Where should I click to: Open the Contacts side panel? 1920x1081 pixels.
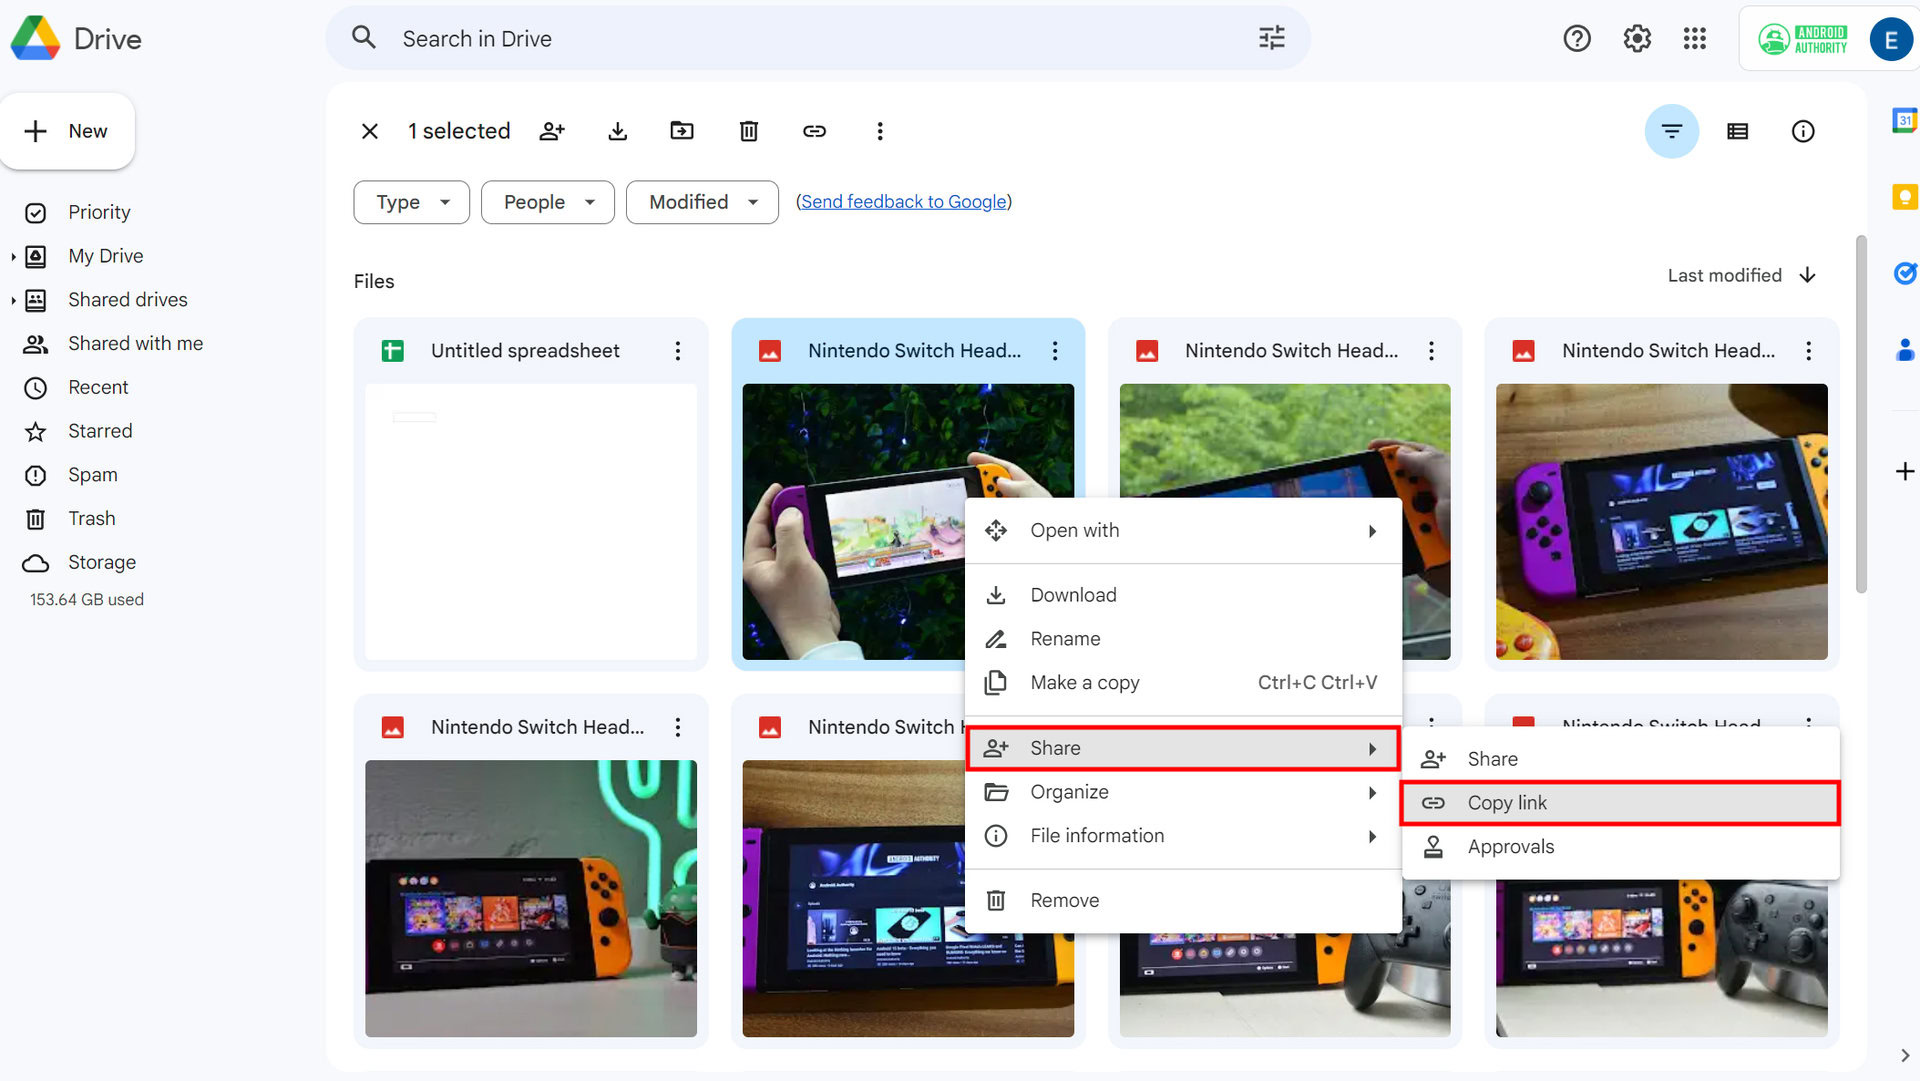1905,350
